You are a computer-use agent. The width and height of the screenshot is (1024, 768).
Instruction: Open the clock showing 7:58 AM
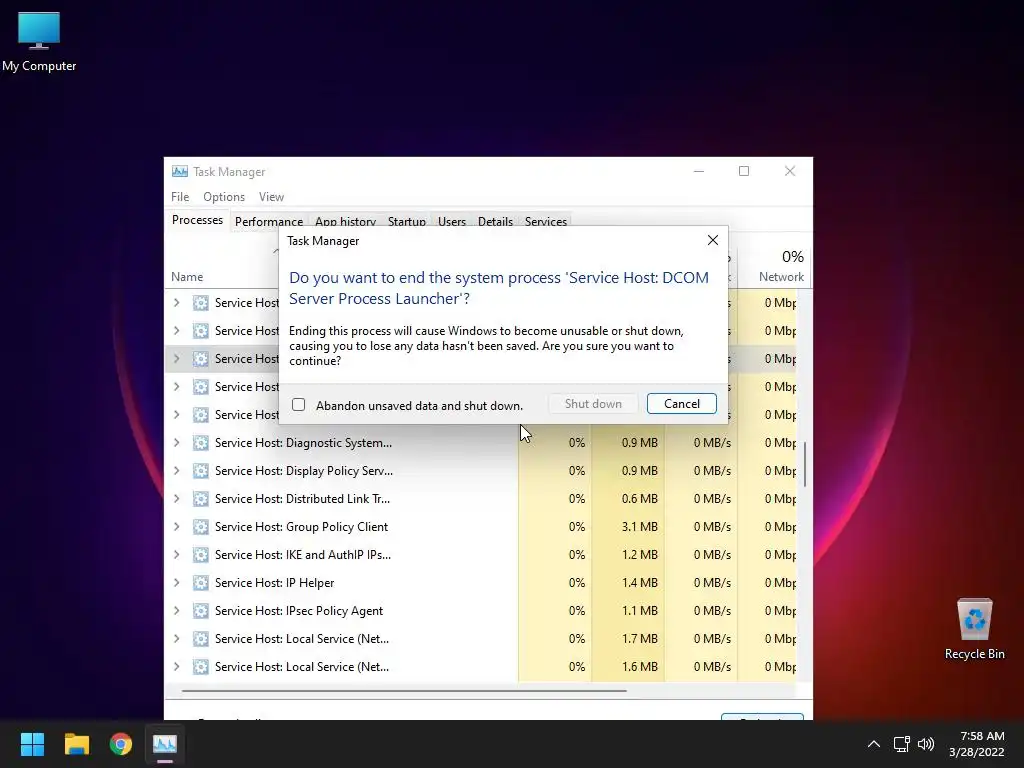pyautogui.click(x=976, y=744)
